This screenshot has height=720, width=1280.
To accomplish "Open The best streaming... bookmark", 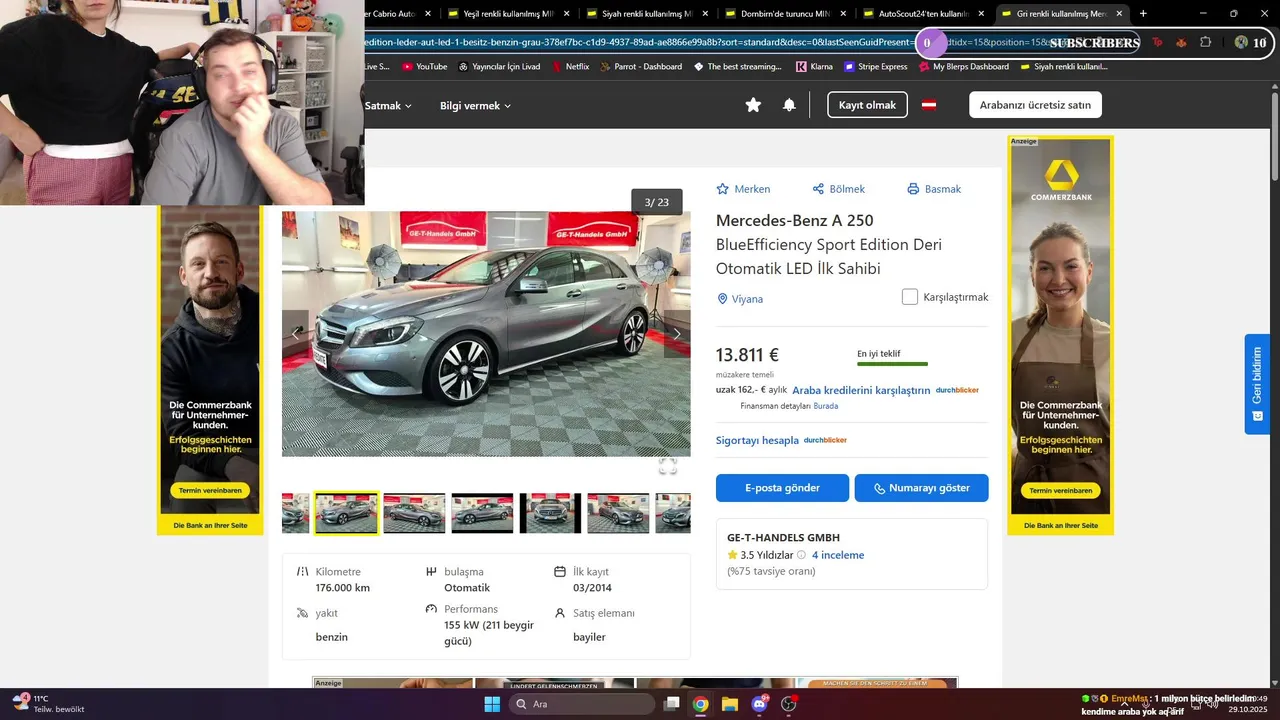I will (737, 67).
